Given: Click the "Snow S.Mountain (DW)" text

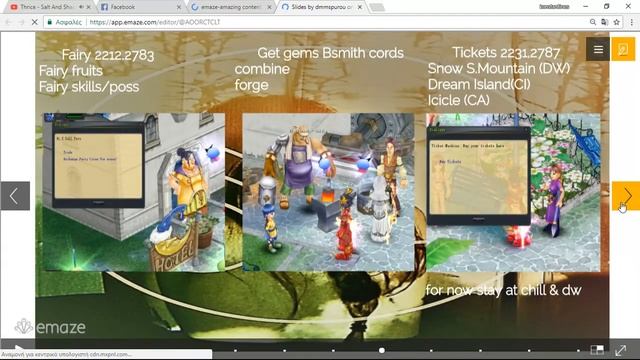Looking at the screenshot, I should [x=499, y=68].
